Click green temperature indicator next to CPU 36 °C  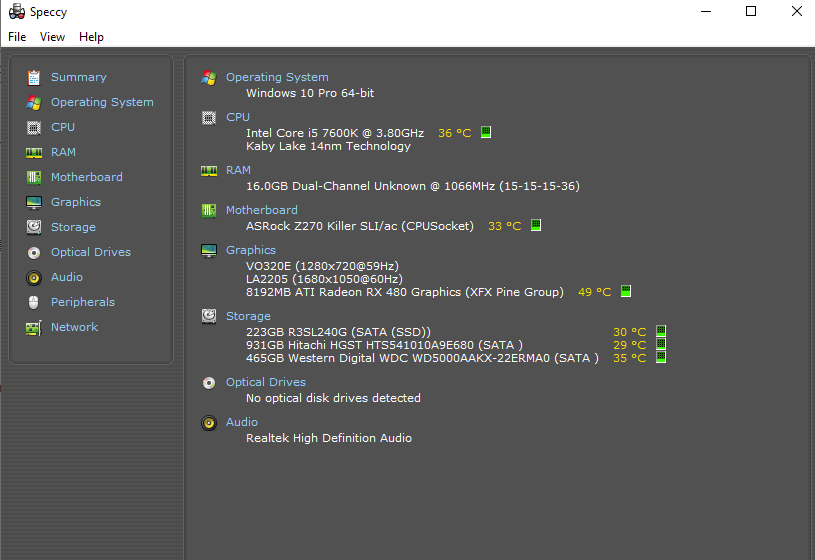(x=486, y=132)
